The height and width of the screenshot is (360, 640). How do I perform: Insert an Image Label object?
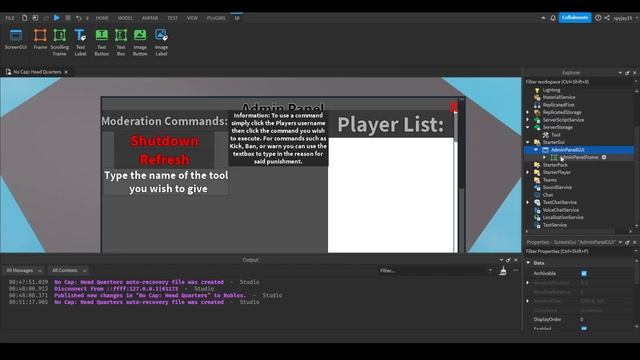tap(161, 42)
